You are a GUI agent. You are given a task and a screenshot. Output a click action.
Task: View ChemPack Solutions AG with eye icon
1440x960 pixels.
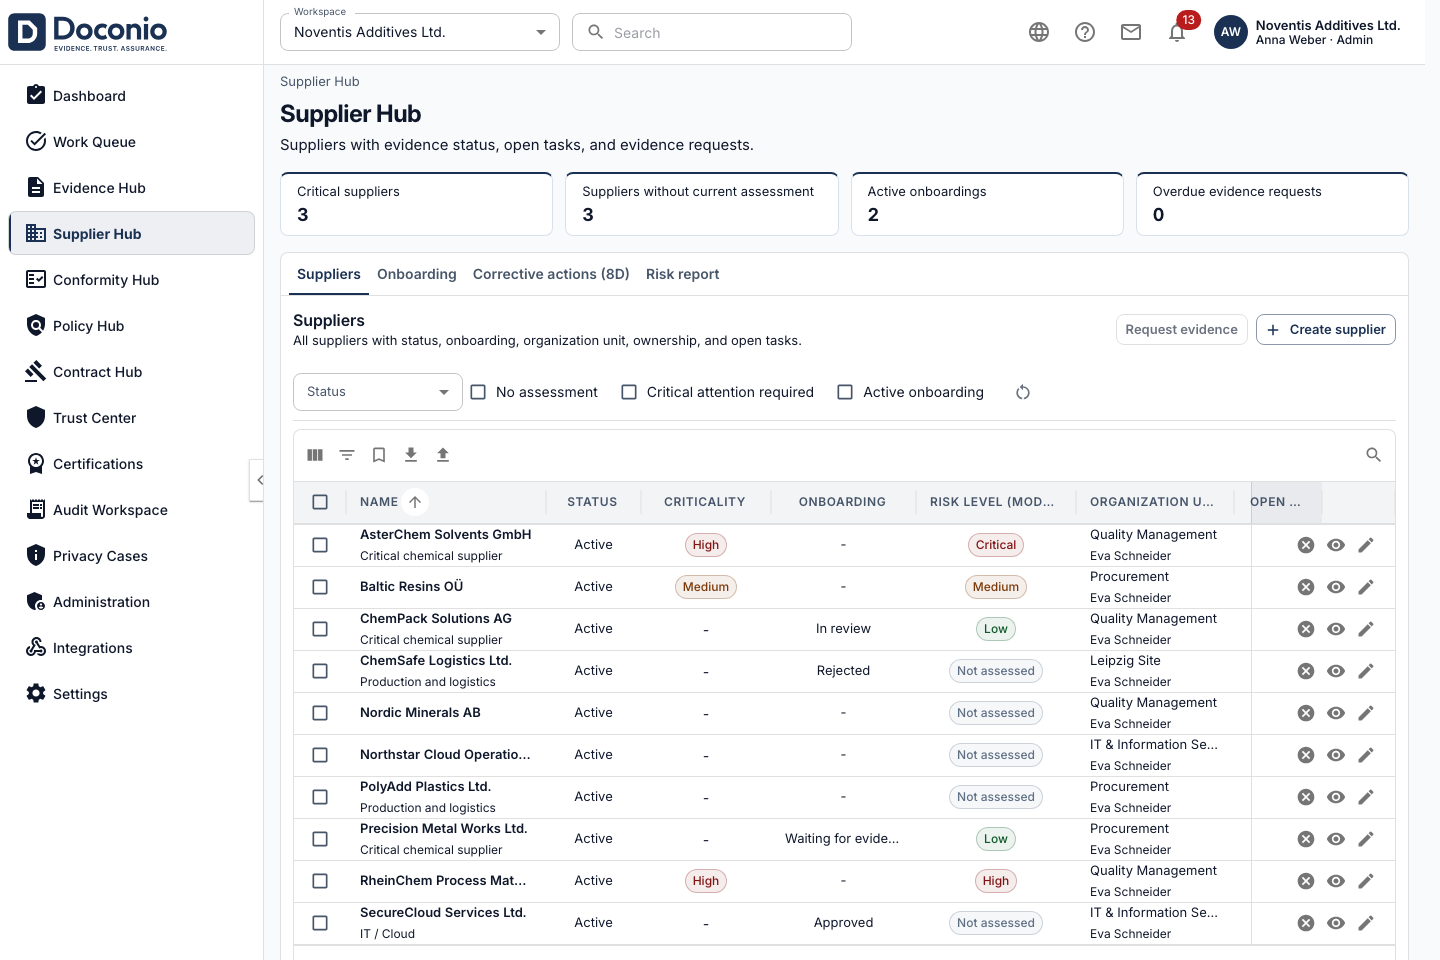pyautogui.click(x=1336, y=629)
